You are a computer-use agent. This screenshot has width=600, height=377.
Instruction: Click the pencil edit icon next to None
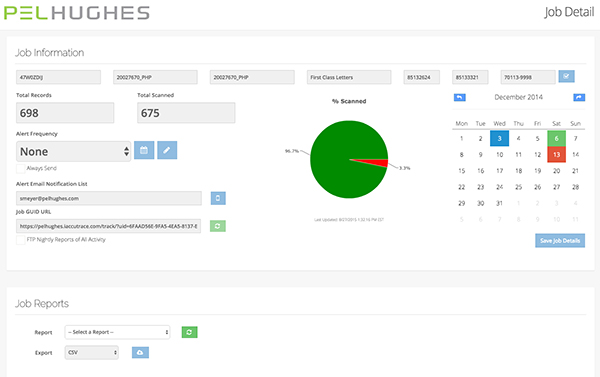click(x=167, y=150)
